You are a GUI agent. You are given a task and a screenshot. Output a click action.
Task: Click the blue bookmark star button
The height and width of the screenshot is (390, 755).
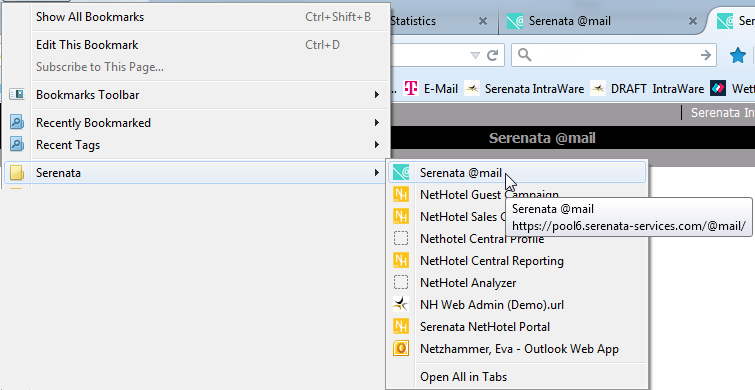click(x=738, y=55)
